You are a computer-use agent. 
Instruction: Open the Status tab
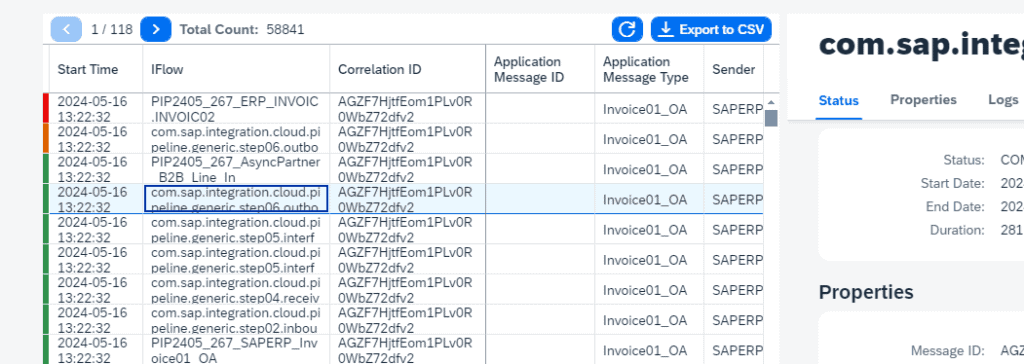tap(839, 101)
